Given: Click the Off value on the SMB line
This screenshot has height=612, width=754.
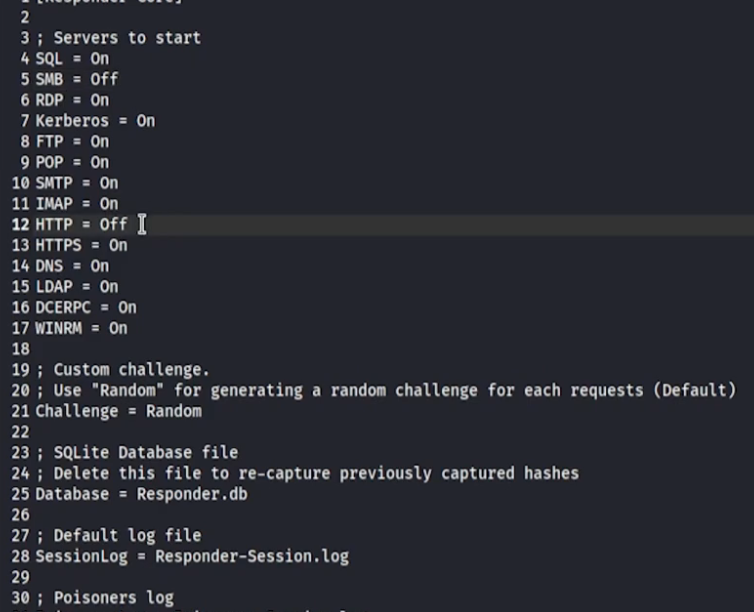Looking at the screenshot, I should (x=104, y=79).
